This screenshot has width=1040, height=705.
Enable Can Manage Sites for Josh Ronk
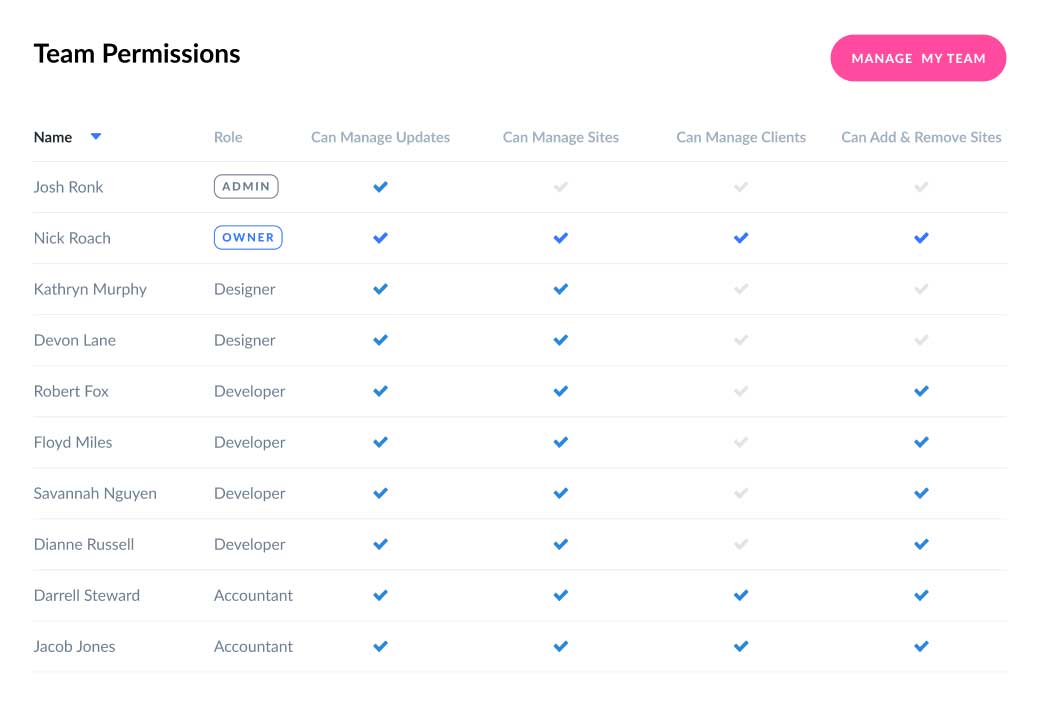pyautogui.click(x=560, y=186)
